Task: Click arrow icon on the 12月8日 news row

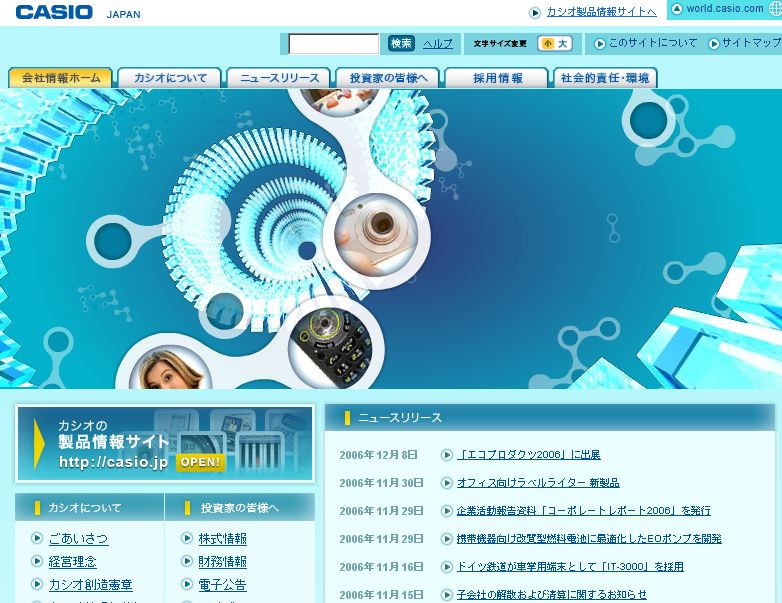Action: (447, 455)
